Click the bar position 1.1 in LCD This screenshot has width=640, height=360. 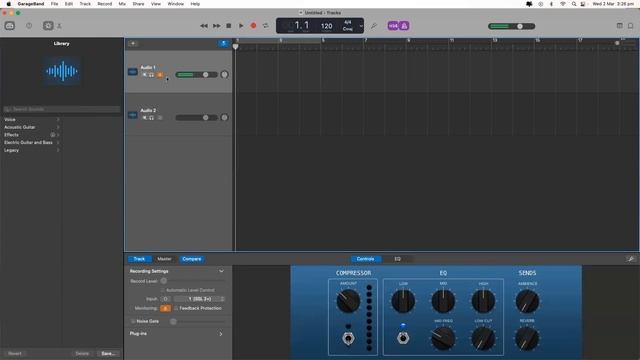click(x=302, y=25)
